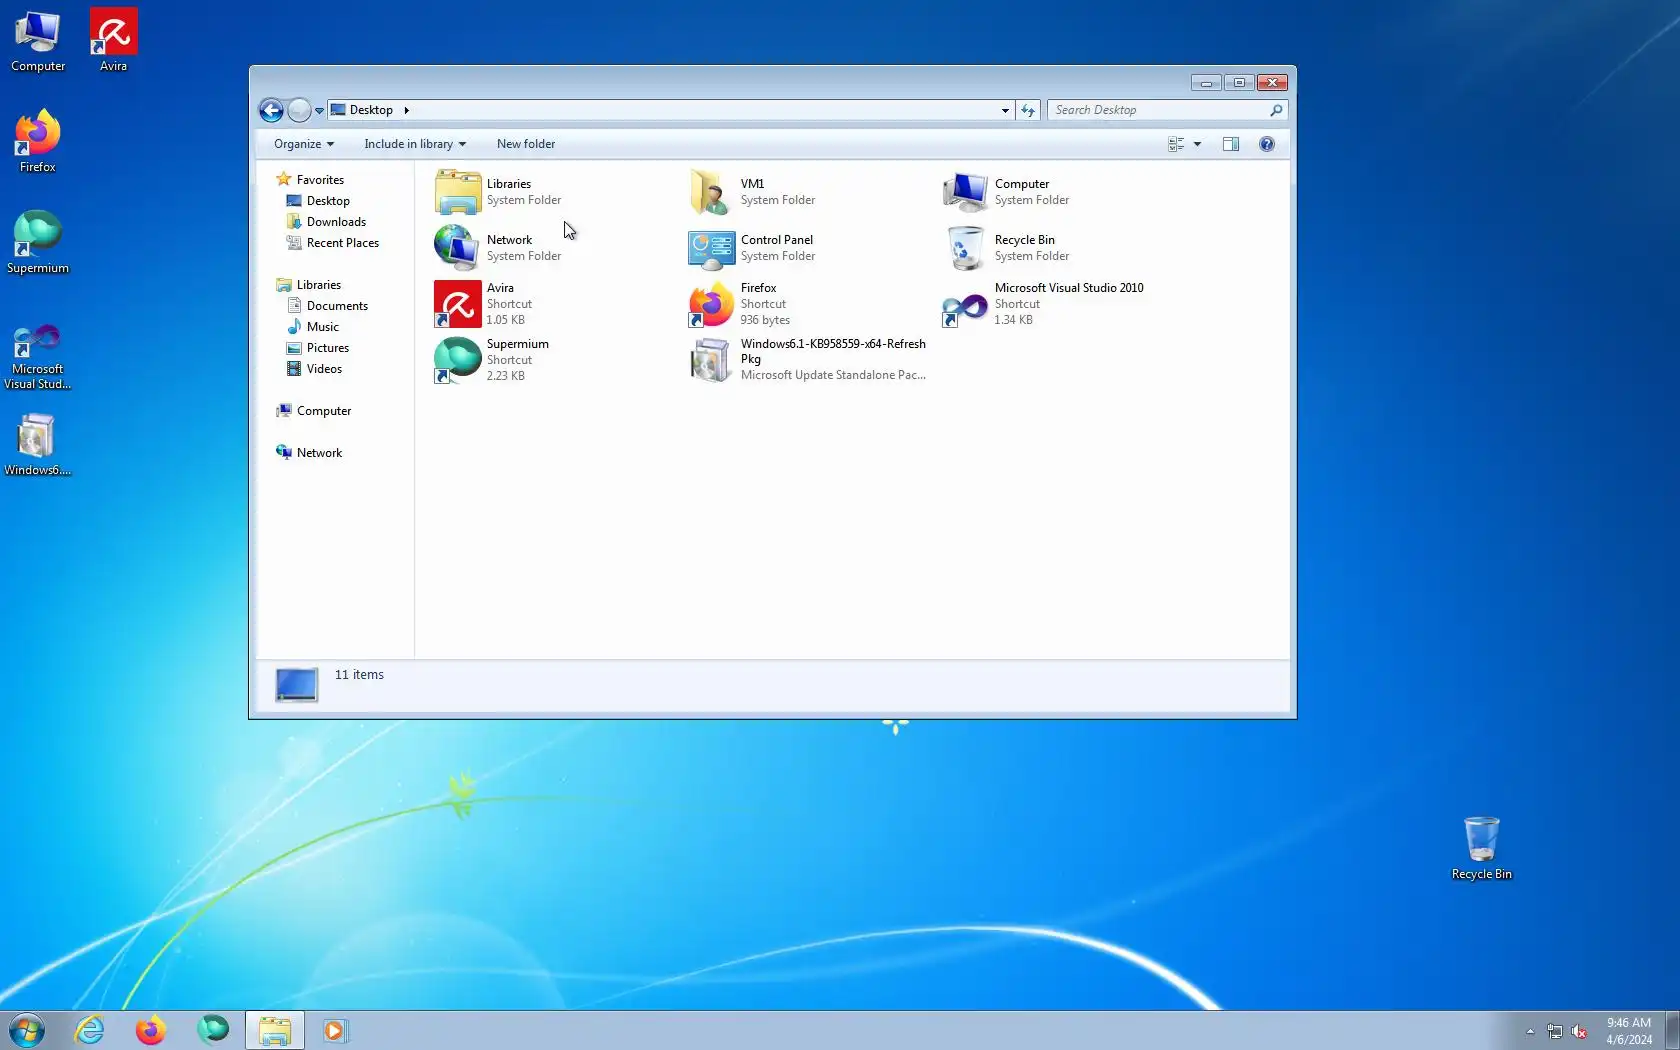
Task: Click the Forward arrow in Explorer
Action: pos(299,110)
